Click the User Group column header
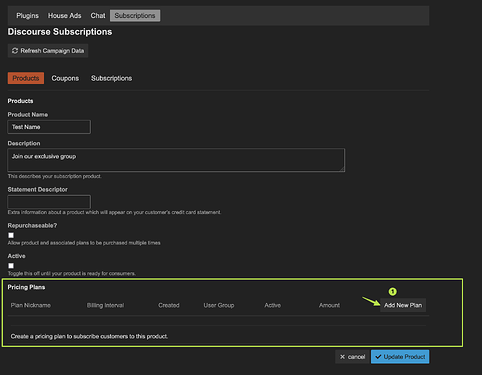This screenshot has width=482, height=375. (x=219, y=305)
